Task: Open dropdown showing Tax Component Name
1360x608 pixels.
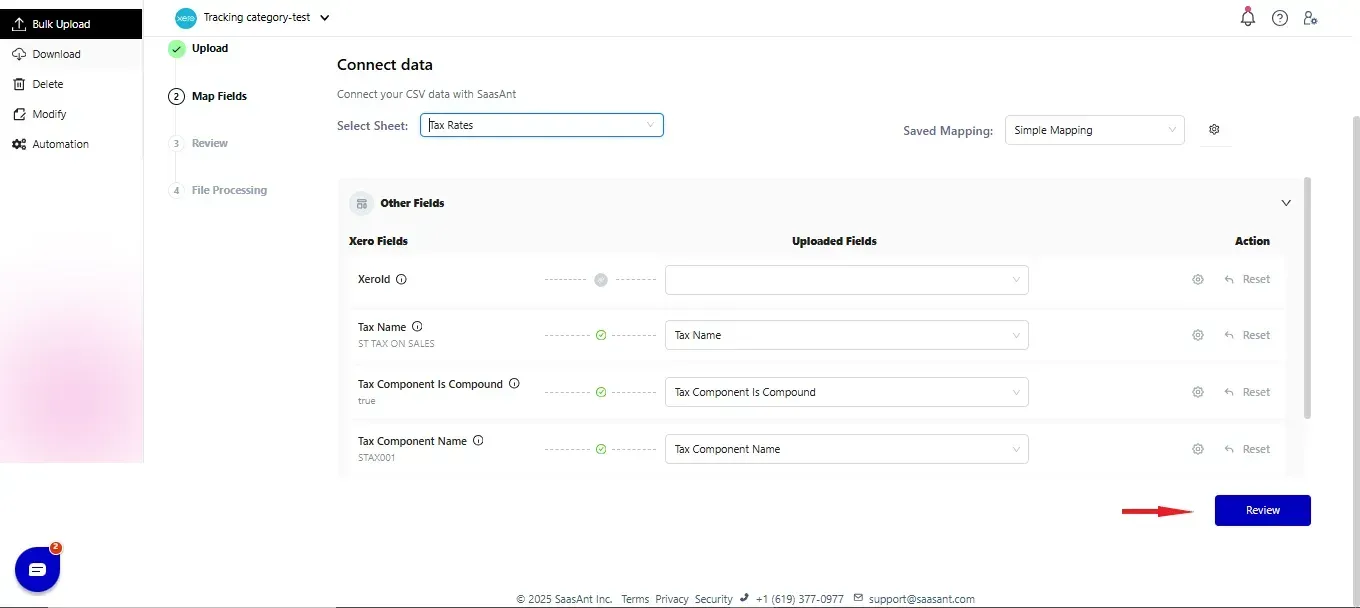Action: coord(846,450)
